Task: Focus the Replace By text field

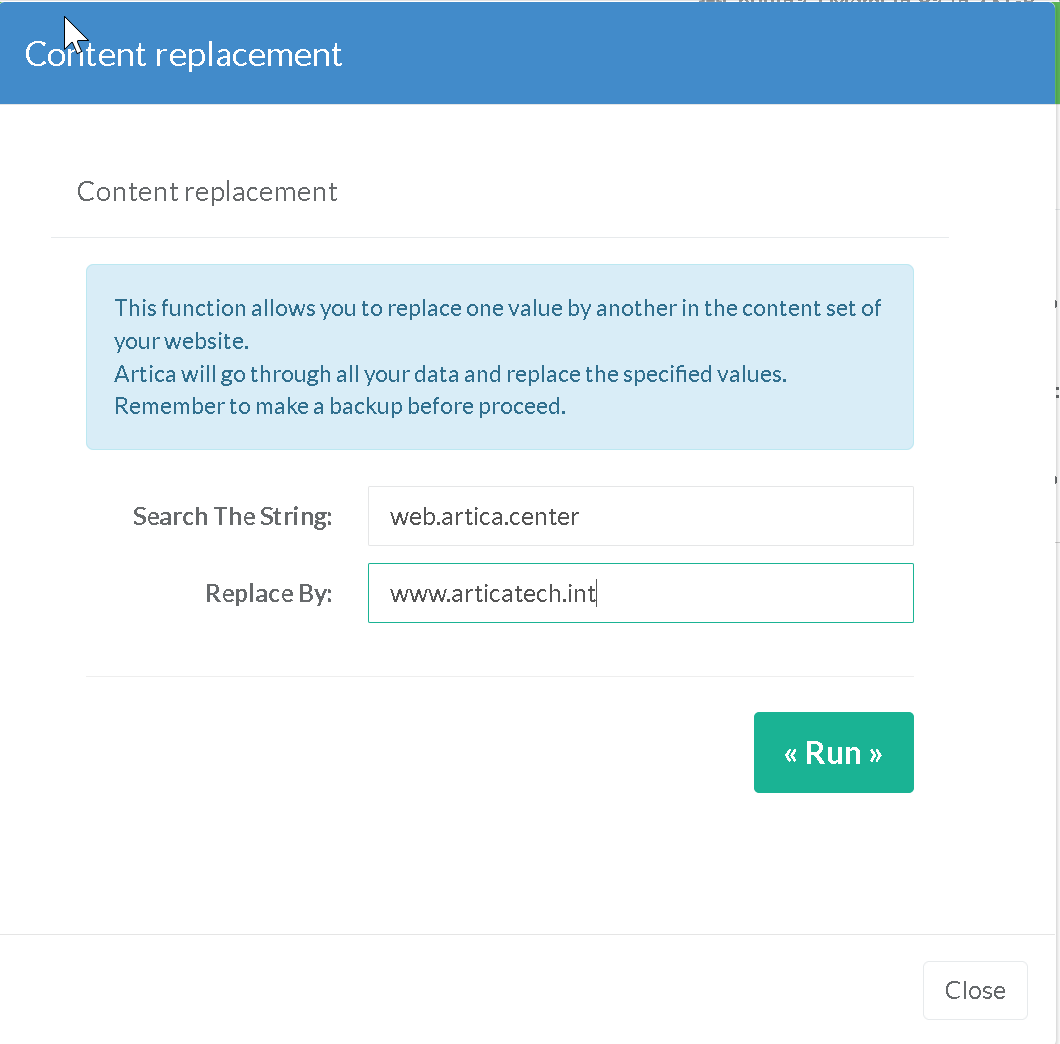Action: tap(640, 593)
